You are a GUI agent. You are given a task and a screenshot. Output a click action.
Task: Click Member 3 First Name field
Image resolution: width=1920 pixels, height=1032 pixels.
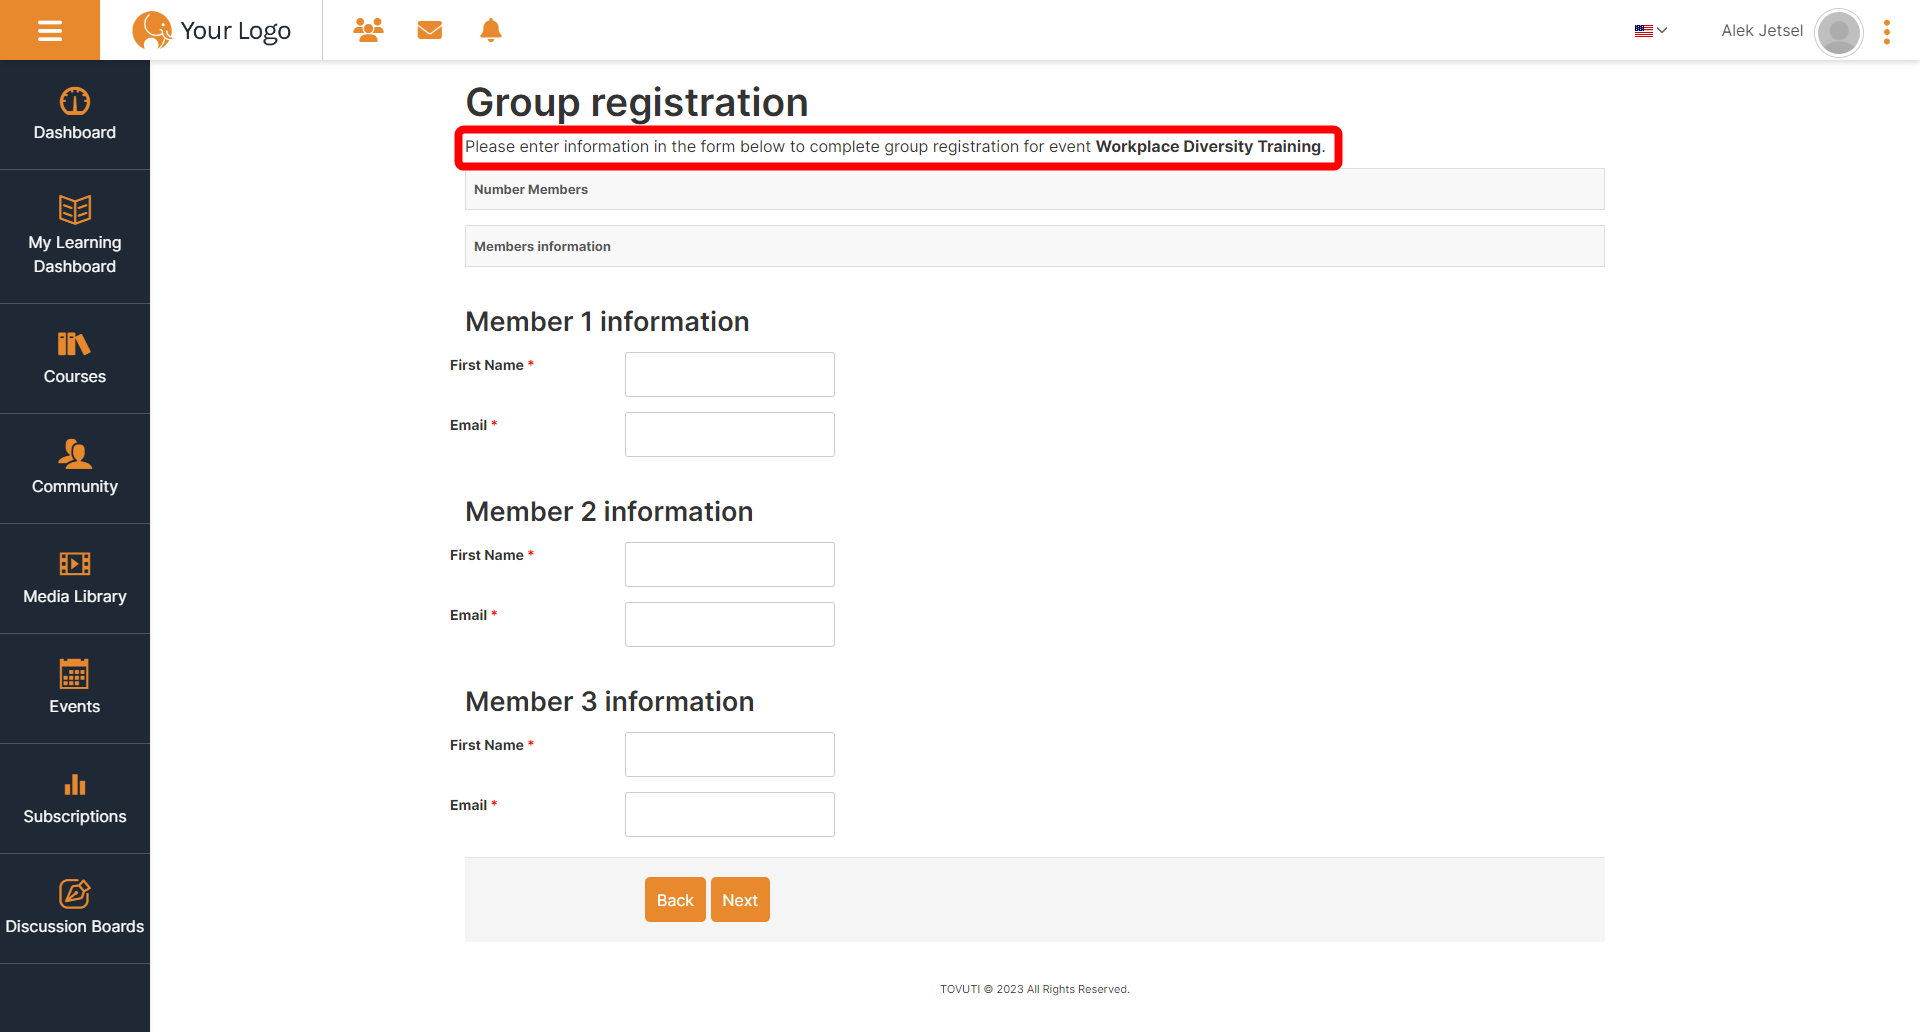(730, 754)
